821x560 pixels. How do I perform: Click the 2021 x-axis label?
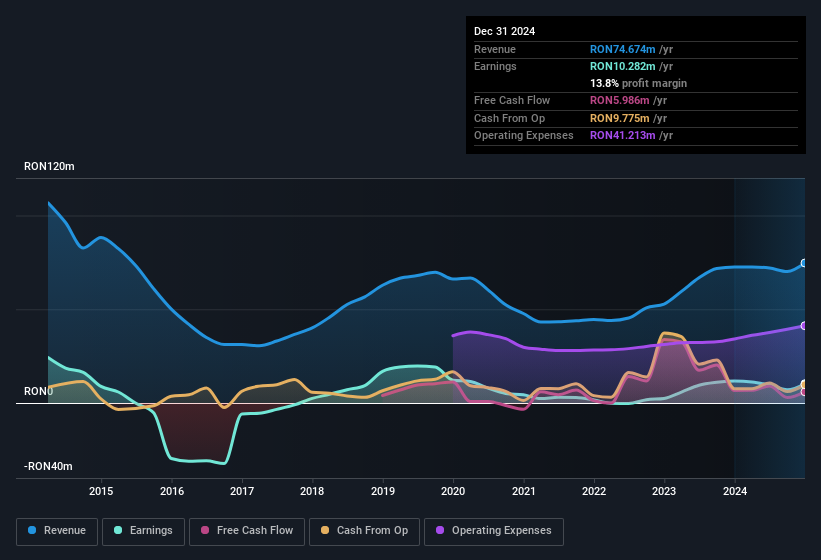(524, 491)
